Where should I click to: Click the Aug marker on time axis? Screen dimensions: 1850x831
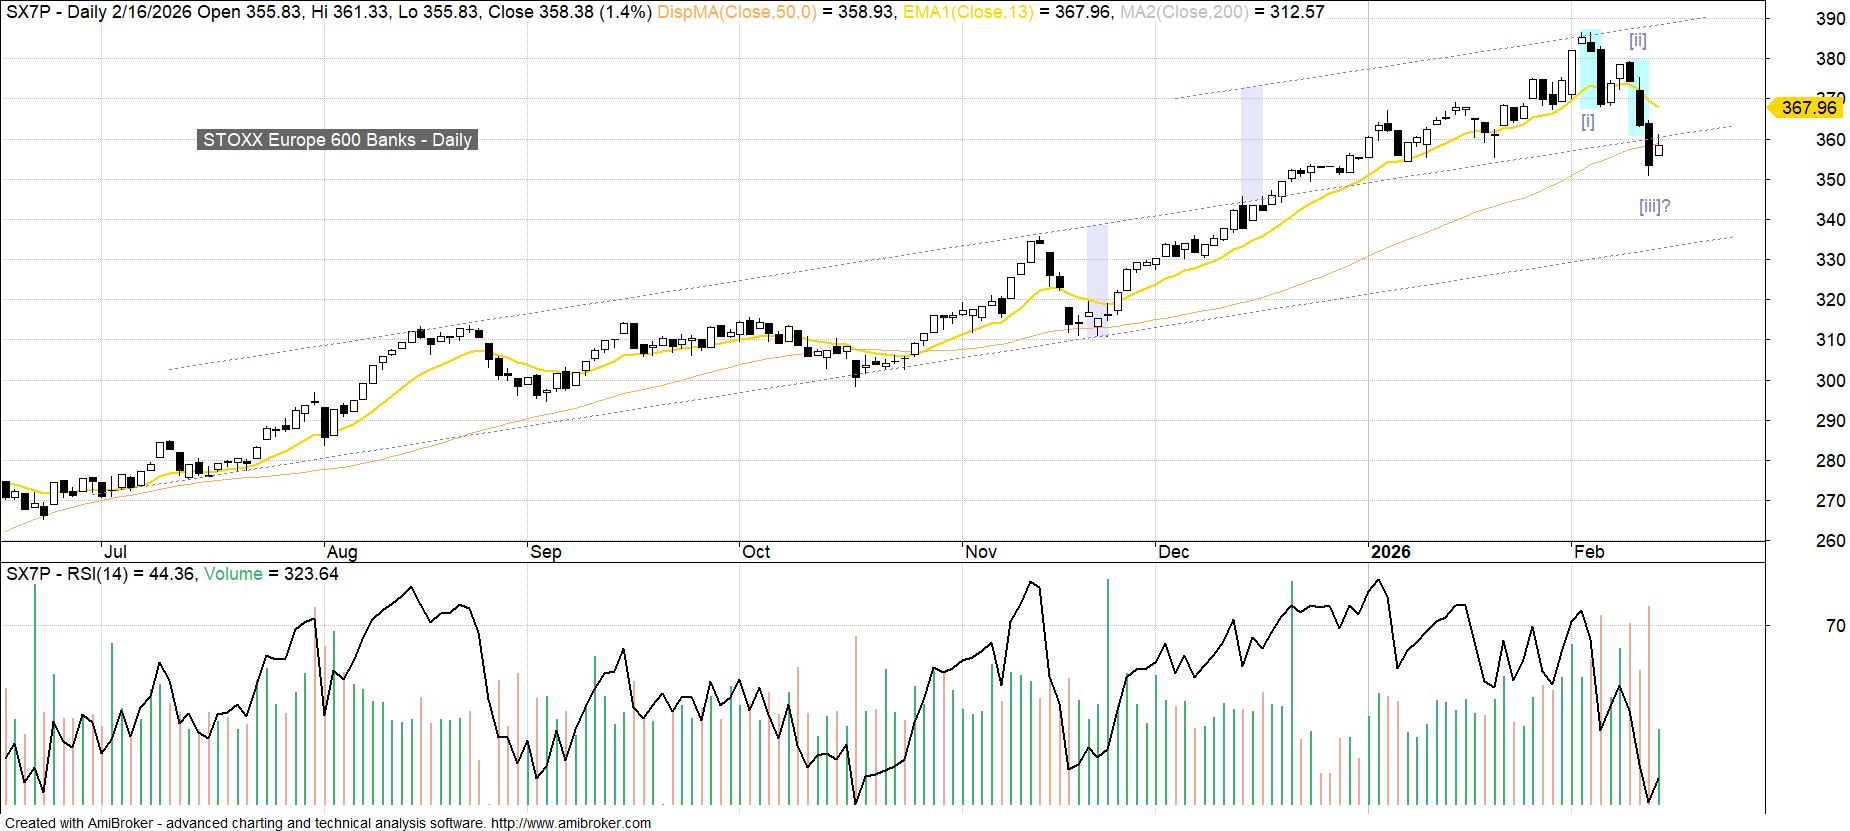342,552
